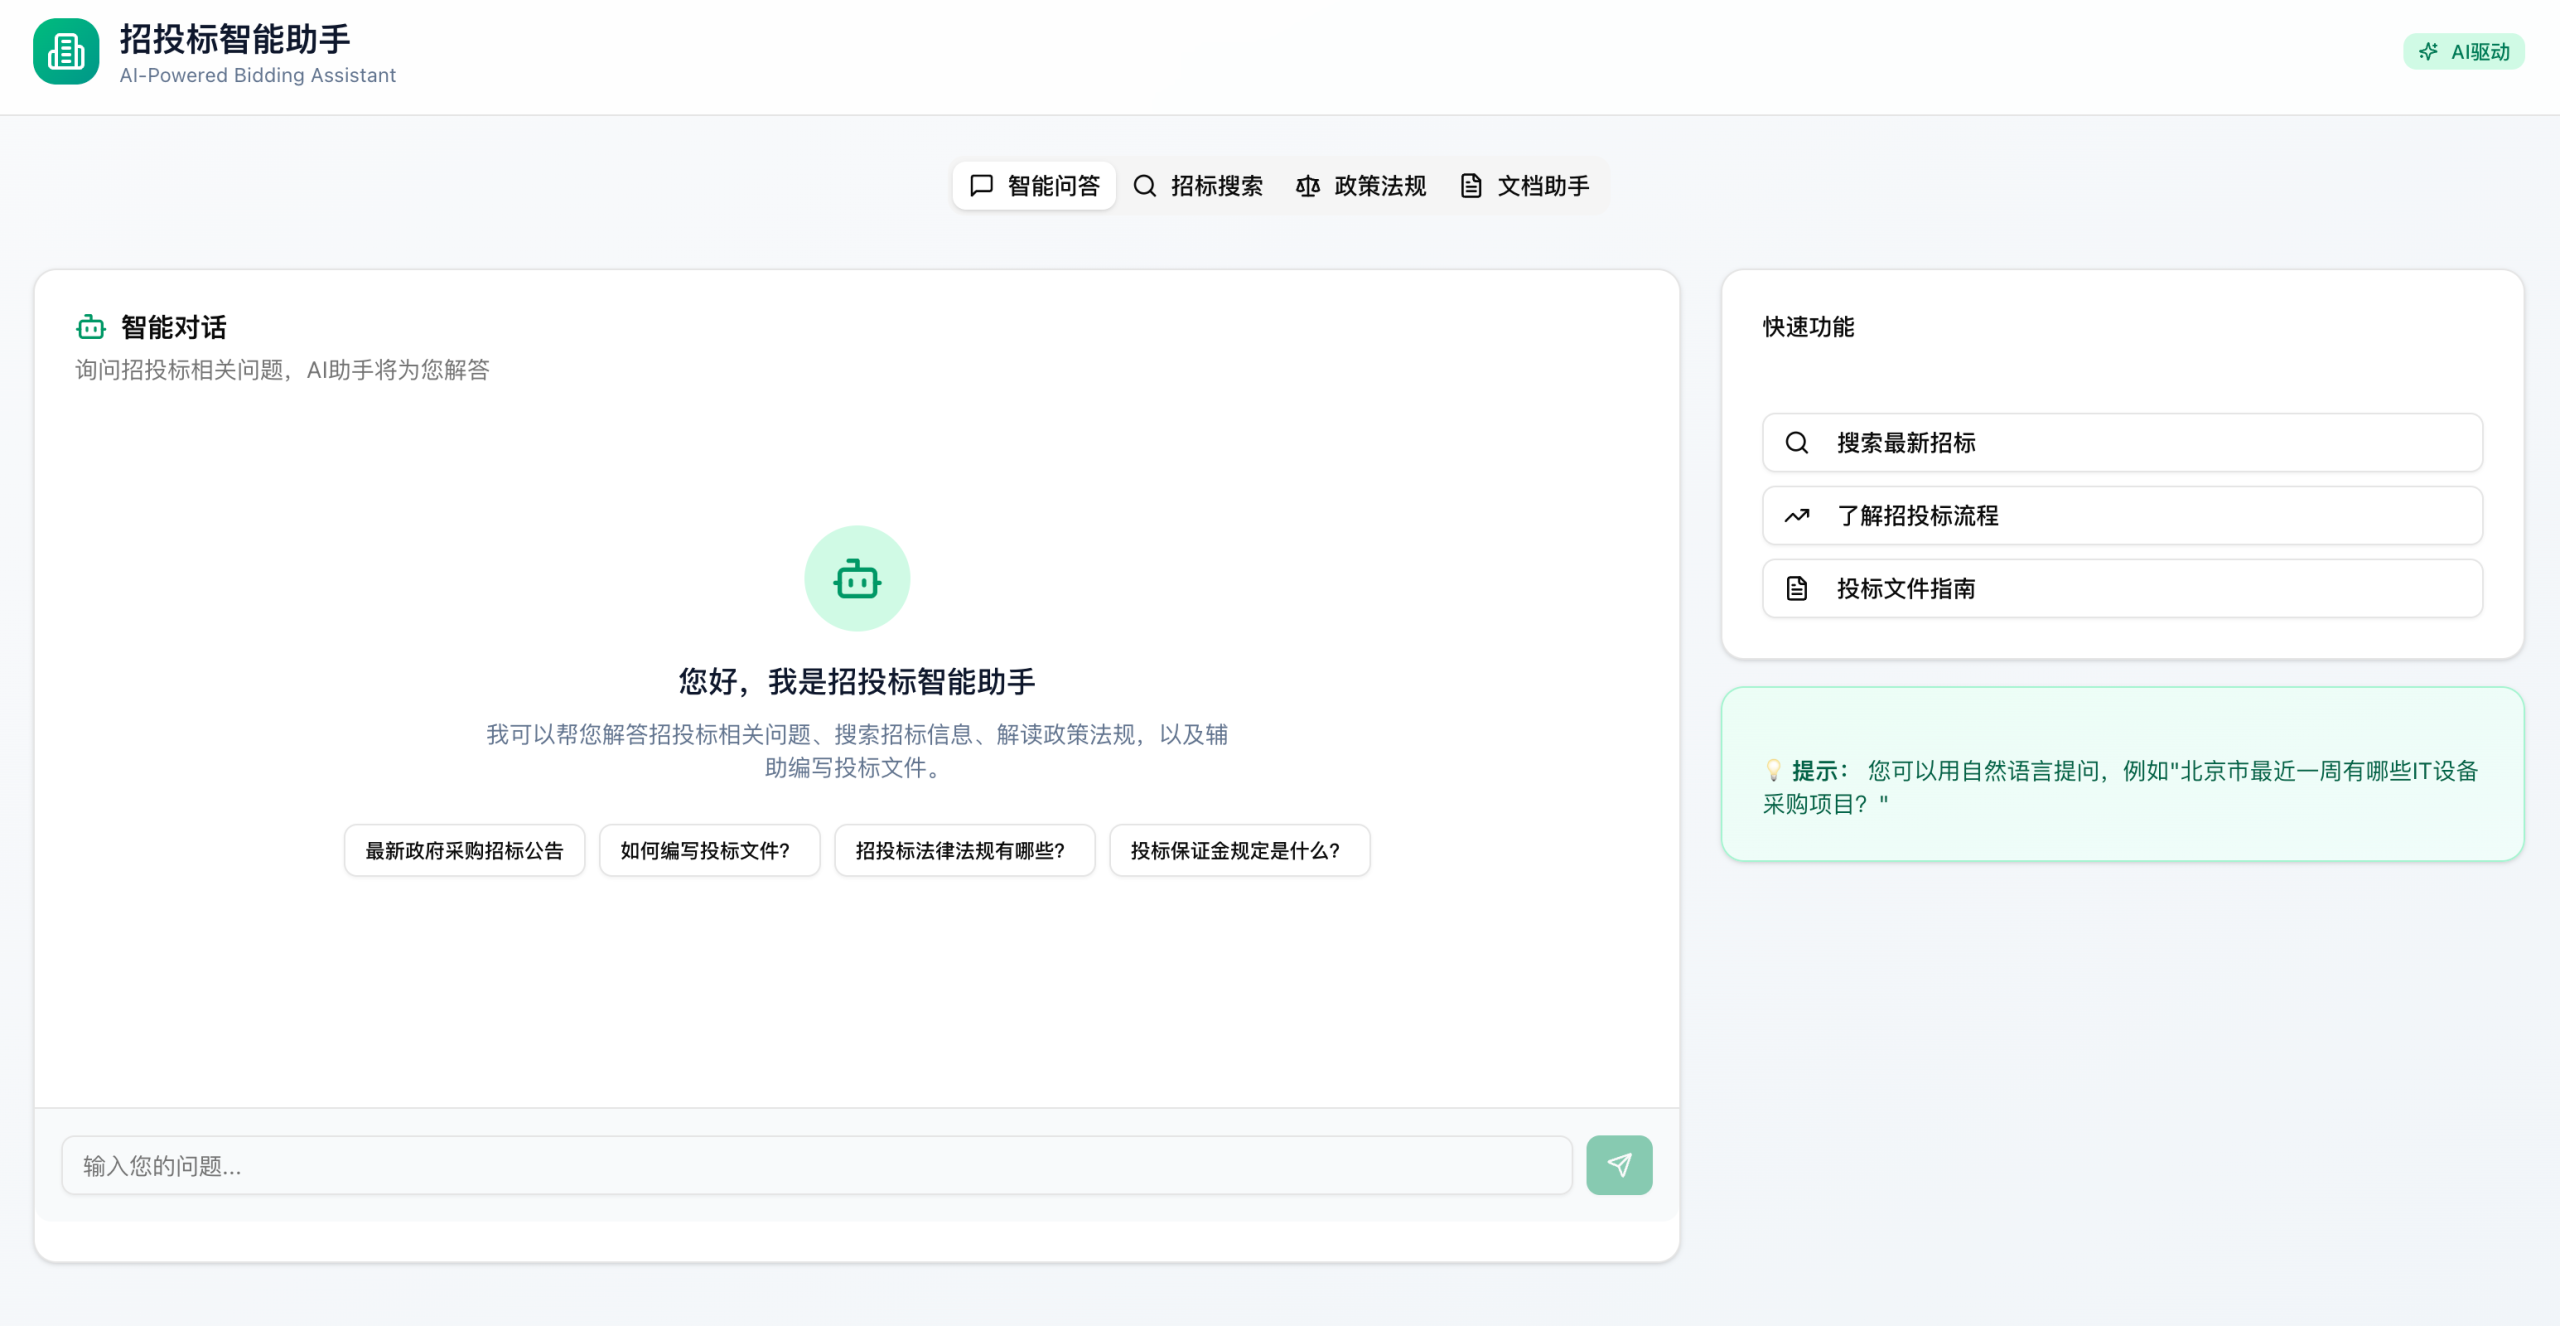Select 投标保证金规定是什么？ prompt chip

tap(1239, 851)
